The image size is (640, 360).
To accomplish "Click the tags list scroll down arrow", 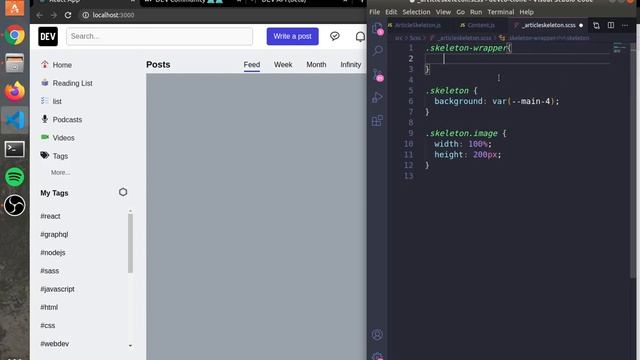I will (x=130, y=346).
